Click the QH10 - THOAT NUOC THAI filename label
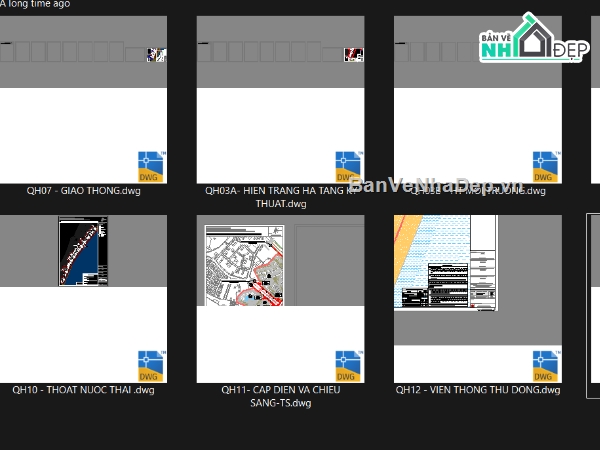600x450 pixels. (83, 390)
